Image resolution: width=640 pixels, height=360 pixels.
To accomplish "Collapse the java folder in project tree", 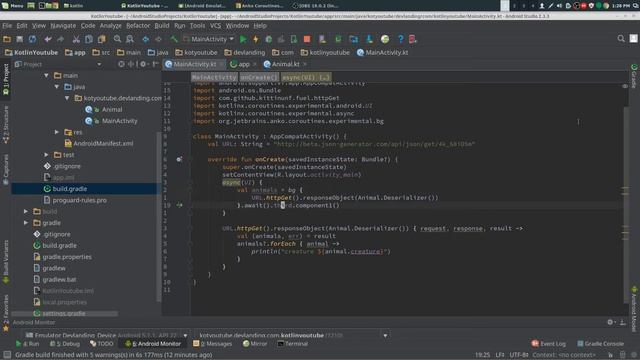I will pyautogui.click(x=57, y=87).
